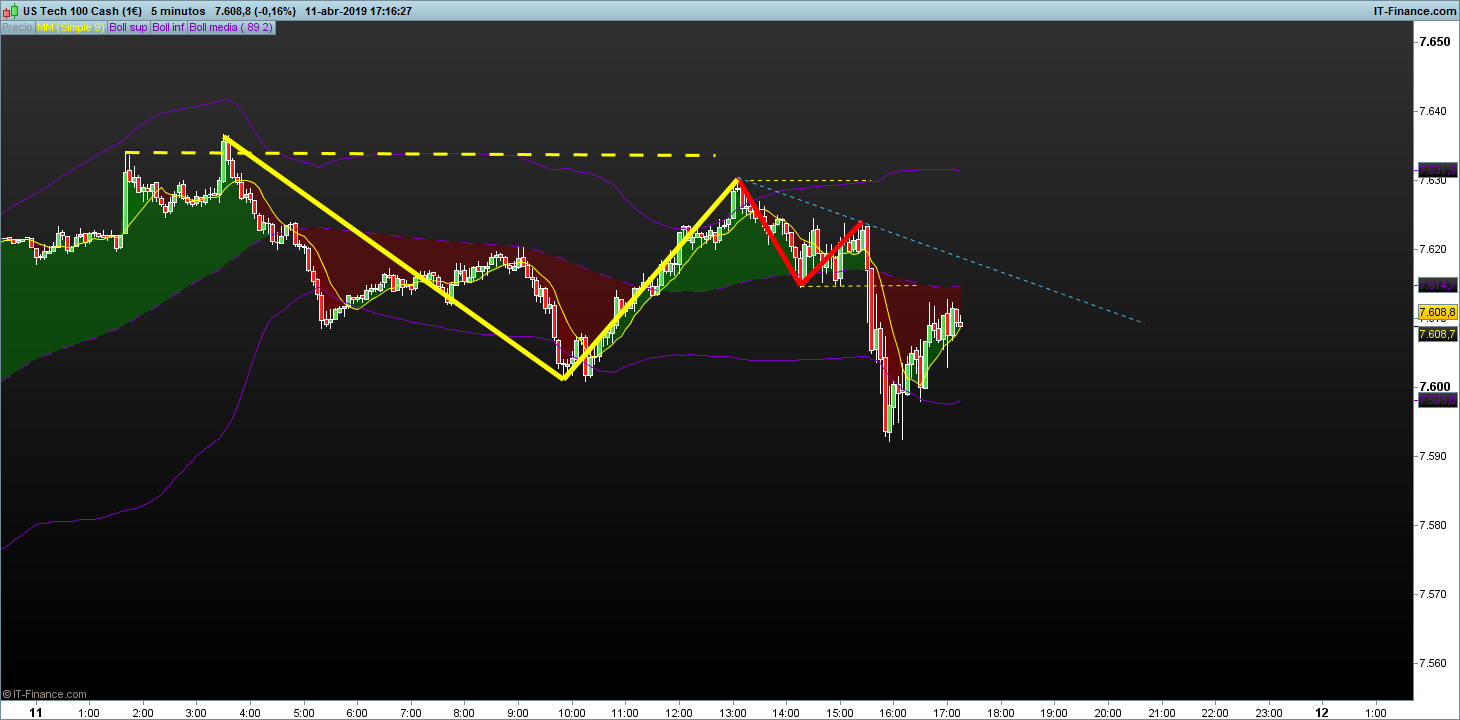Click the purple 7.631,5 Bollinger upper price tag
This screenshot has height=720, width=1460.
(1437, 170)
